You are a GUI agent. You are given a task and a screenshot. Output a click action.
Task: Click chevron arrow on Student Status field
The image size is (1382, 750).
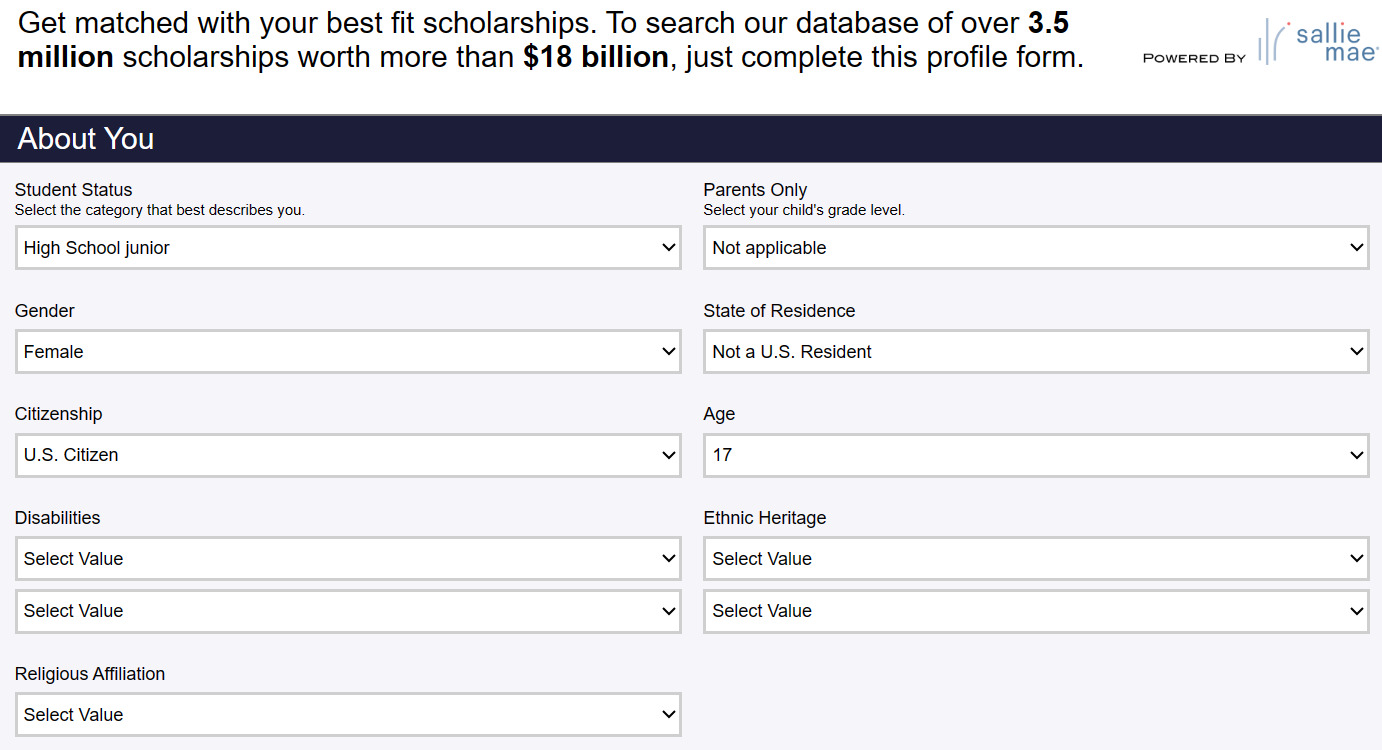[x=669, y=247]
